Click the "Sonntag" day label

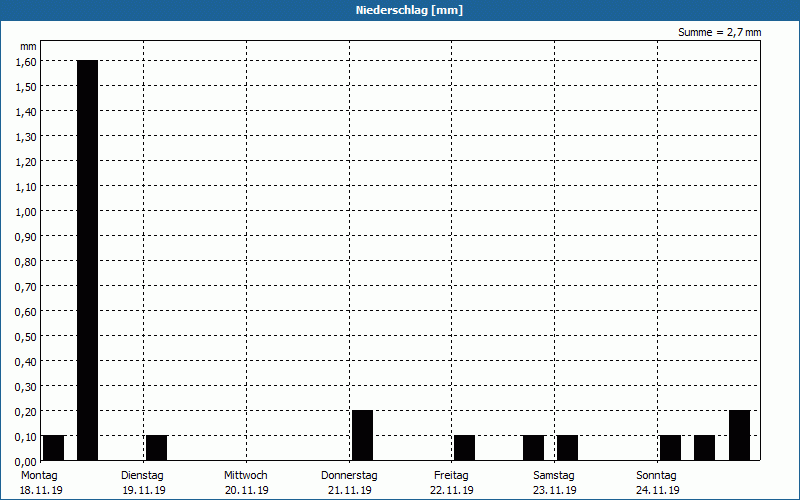pos(657,476)
